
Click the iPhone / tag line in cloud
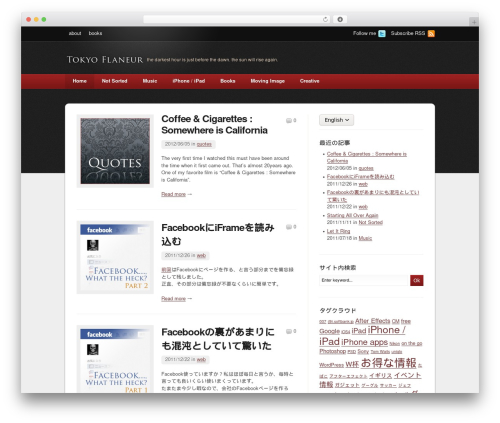tap(387, 330)
